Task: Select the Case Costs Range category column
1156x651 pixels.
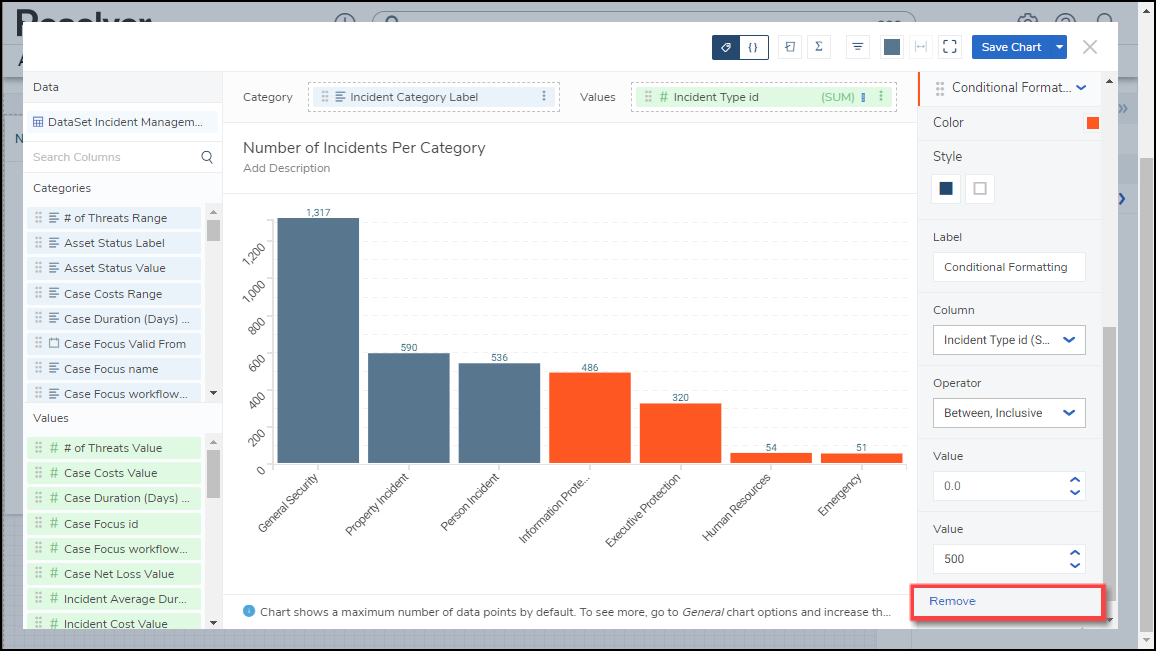Action: (113, 294)
